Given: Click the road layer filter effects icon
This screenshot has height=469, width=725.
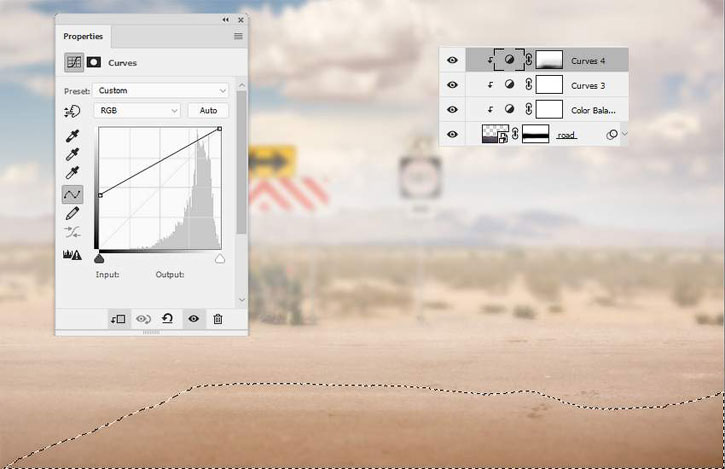Looking at the screenshot, I should 612,135.
